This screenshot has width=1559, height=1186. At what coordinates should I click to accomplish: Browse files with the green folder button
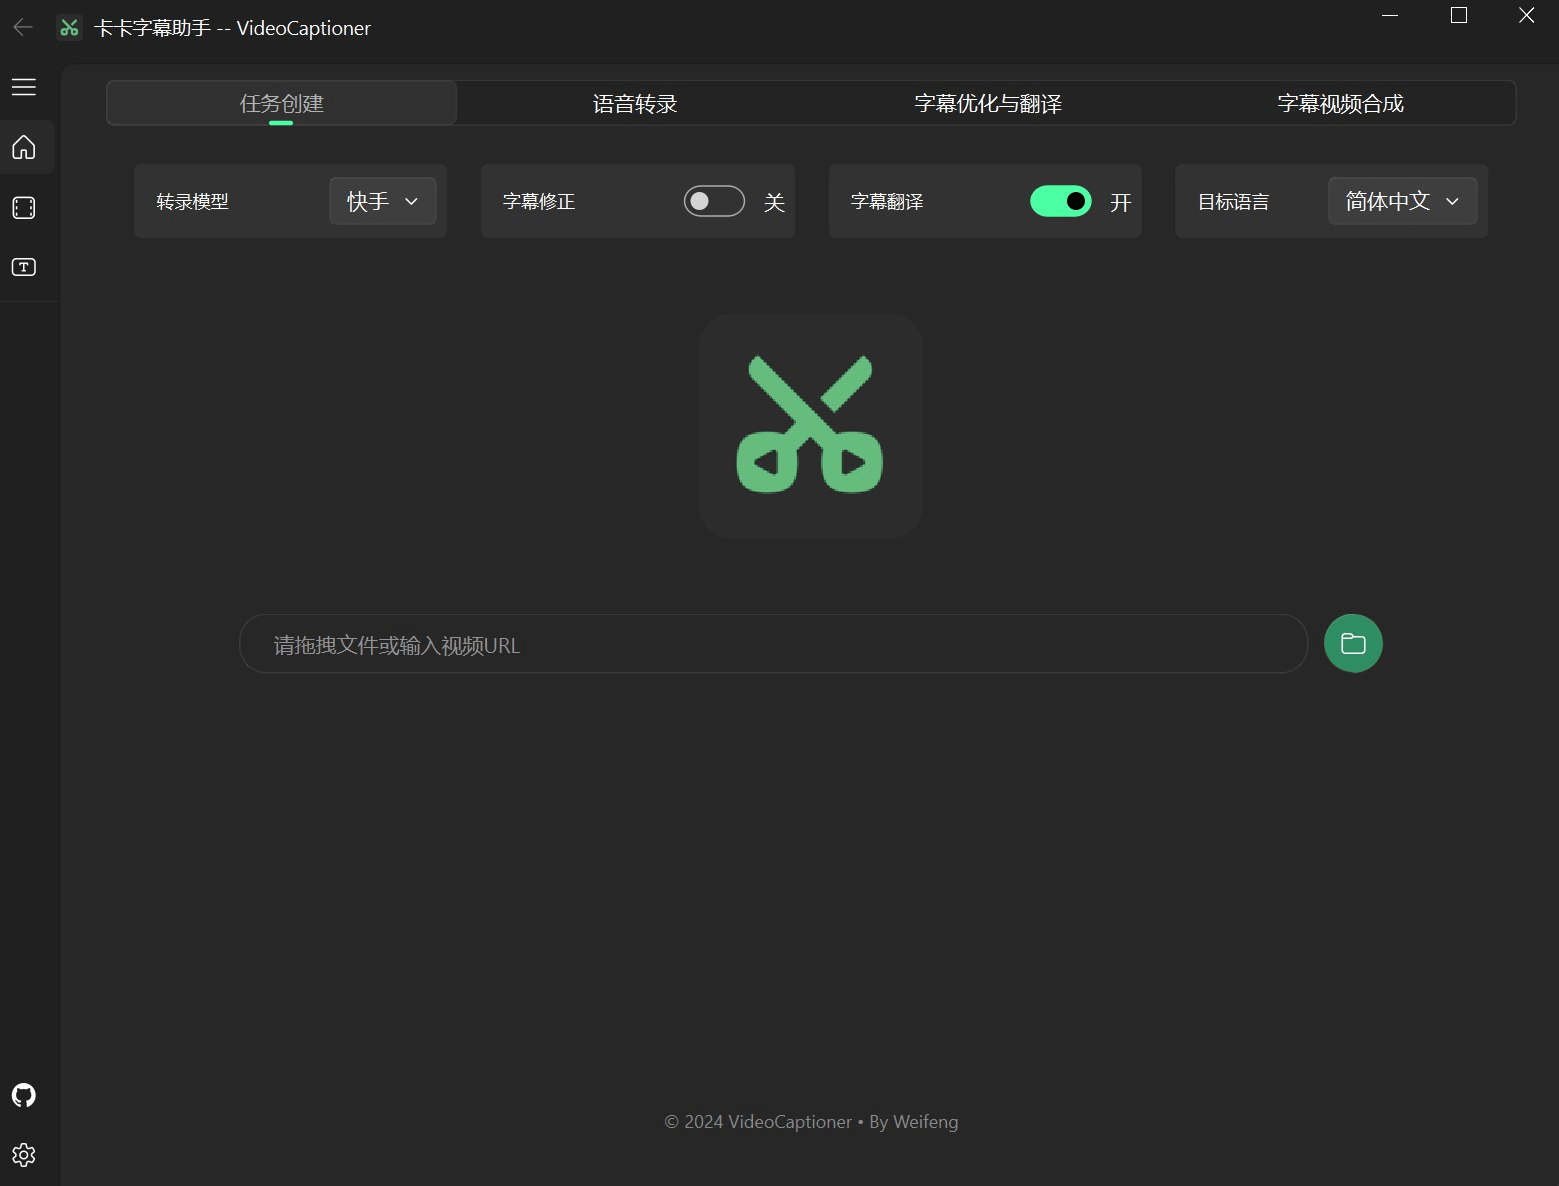[x=1353, y=643]
